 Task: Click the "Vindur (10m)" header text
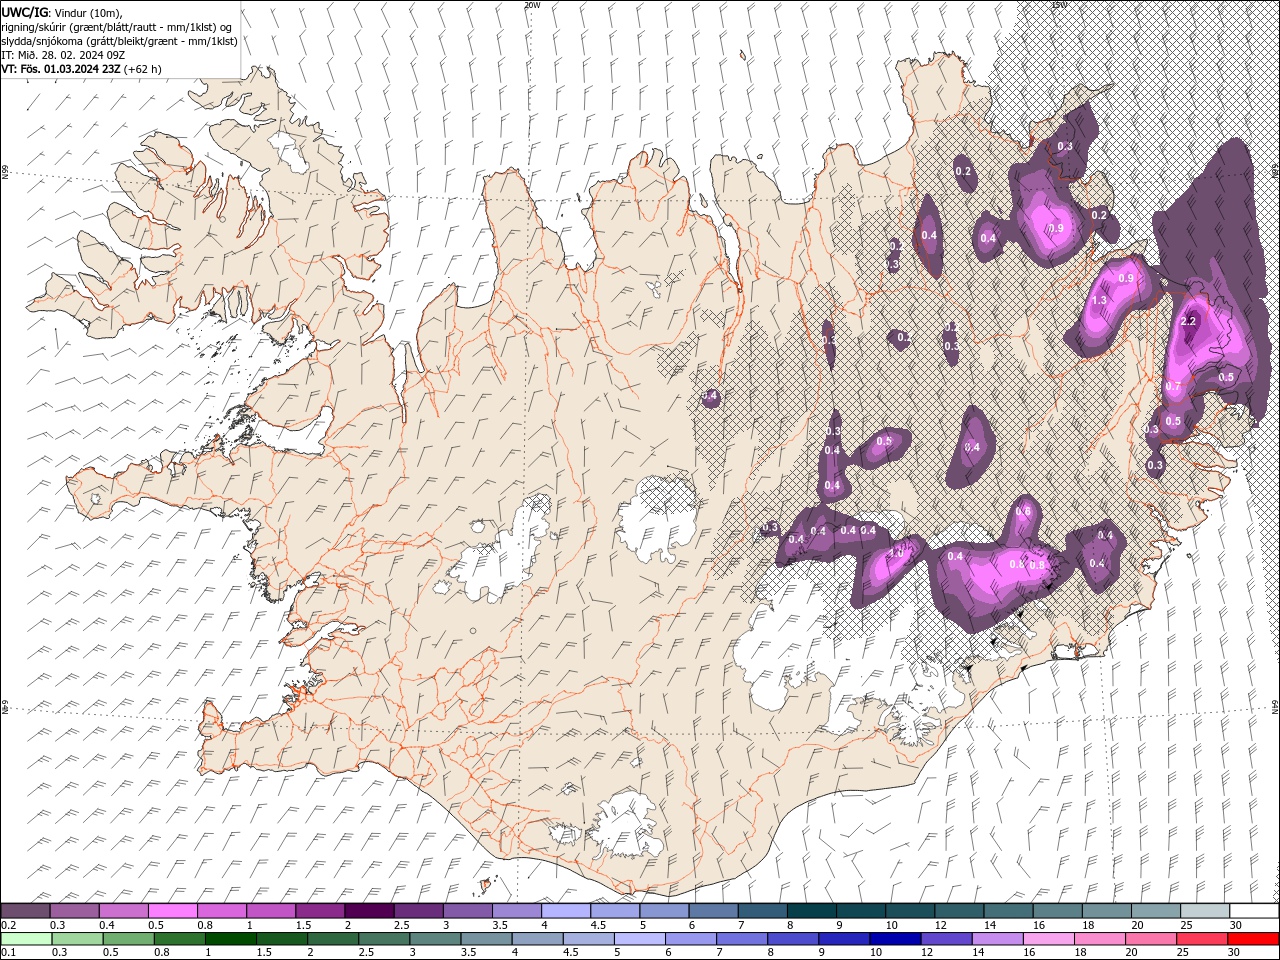click(87, 12)
